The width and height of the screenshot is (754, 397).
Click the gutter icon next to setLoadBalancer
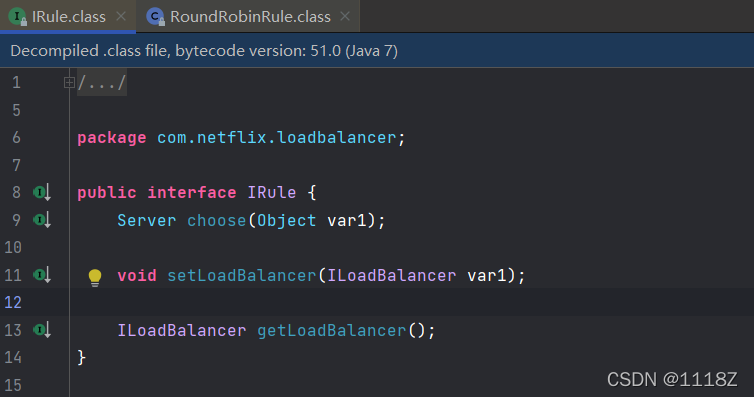coord(42,275)
